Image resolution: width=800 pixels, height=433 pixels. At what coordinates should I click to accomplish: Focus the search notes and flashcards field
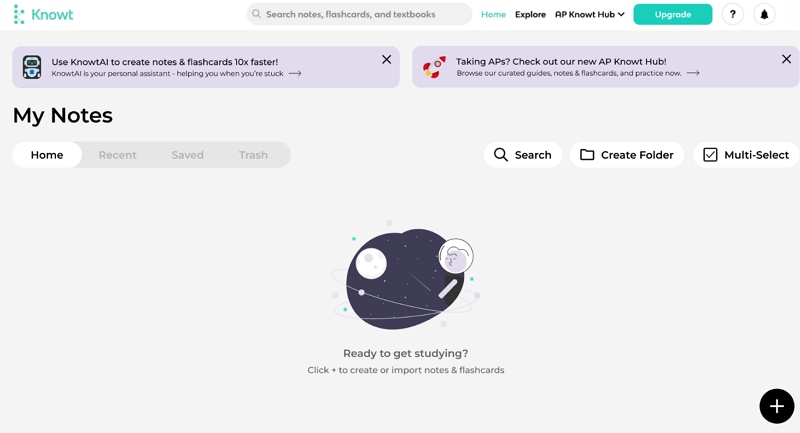tap(360, 14)
